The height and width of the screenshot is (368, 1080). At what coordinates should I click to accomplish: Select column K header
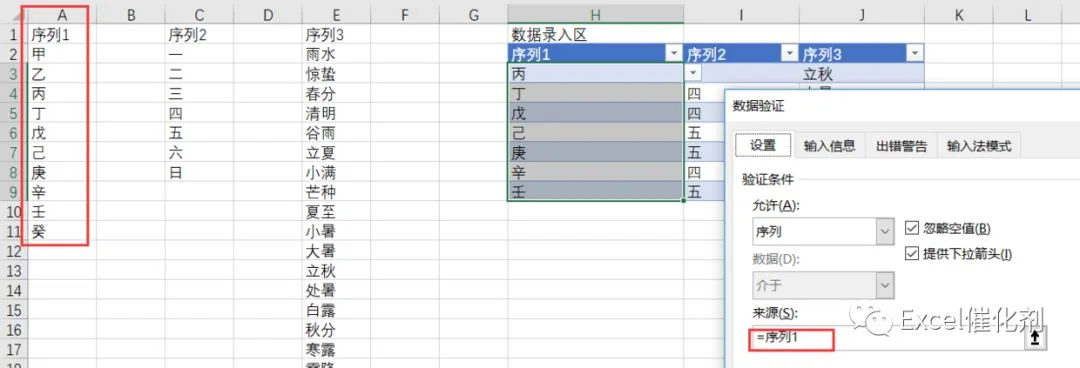pos(959,14)
